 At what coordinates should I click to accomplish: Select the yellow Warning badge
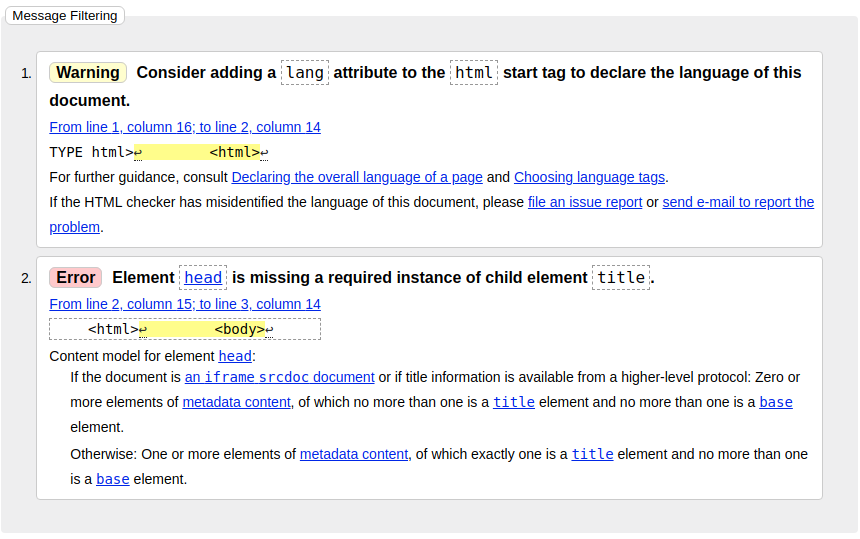click(x=88, y=72)
